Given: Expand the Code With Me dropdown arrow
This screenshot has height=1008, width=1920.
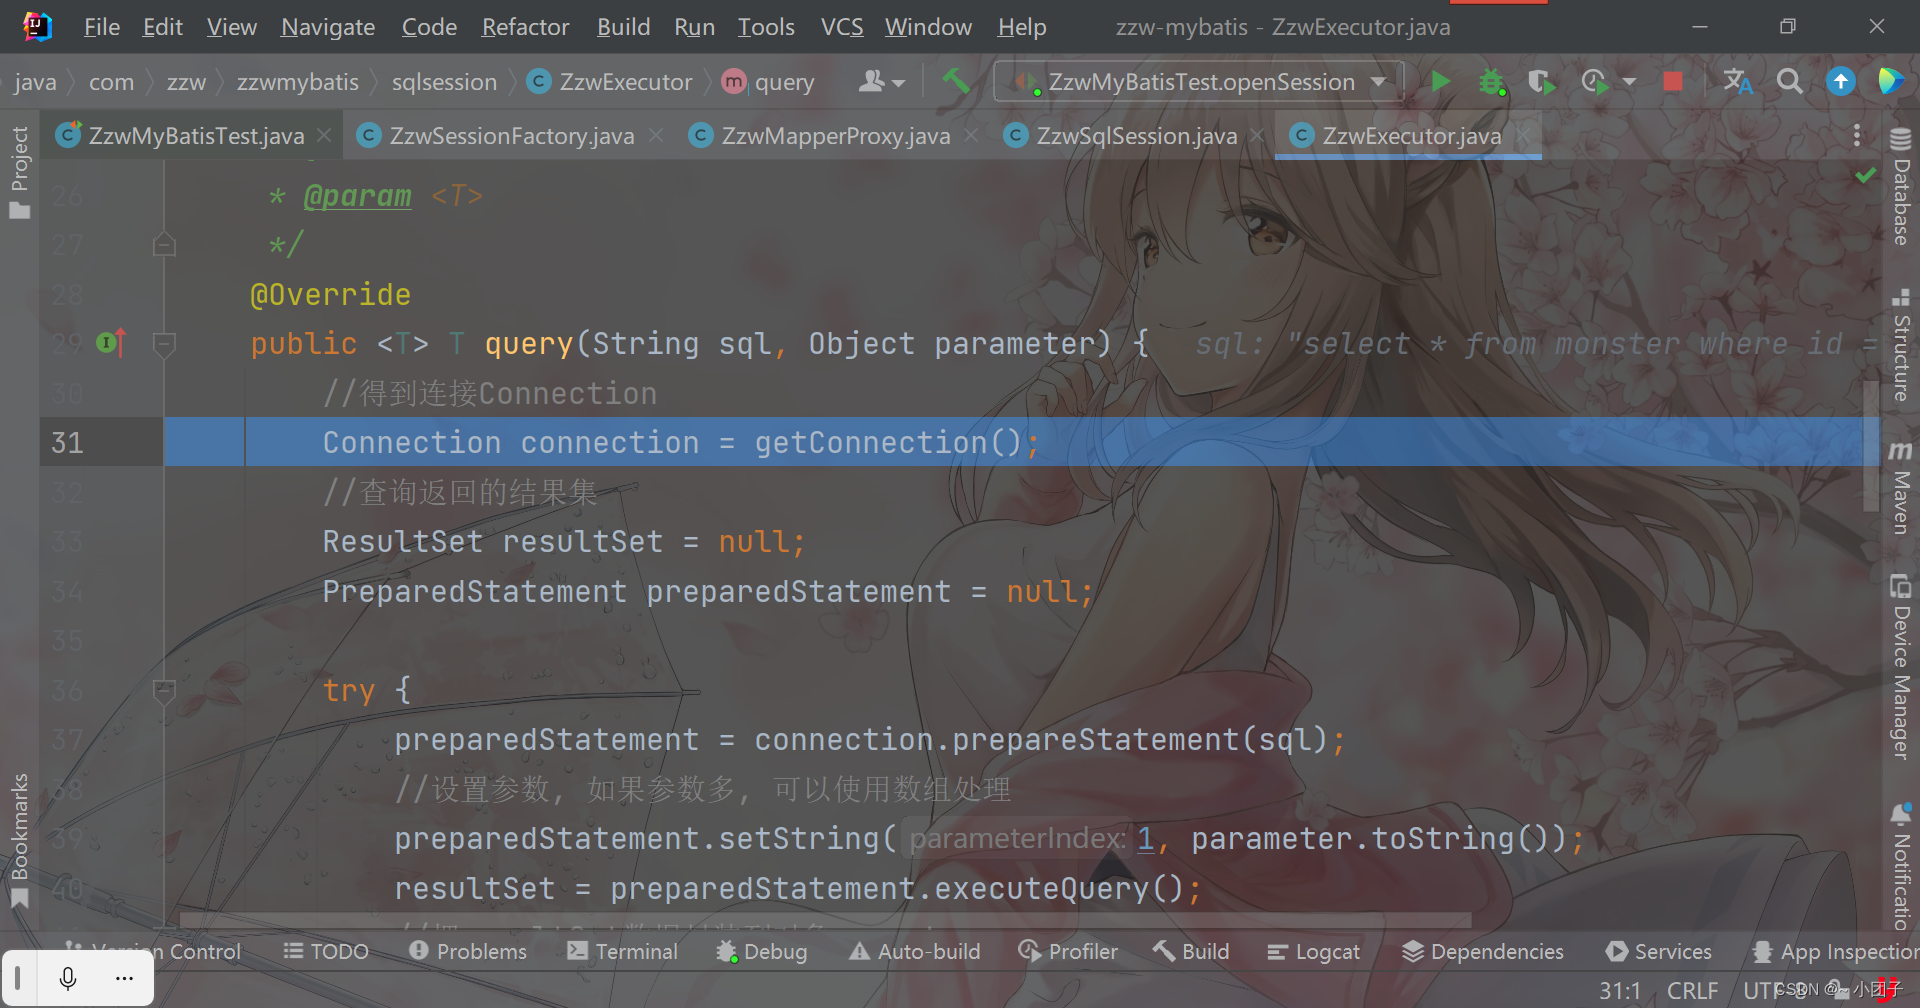Looking at the screenshot, I should [898, 82].
